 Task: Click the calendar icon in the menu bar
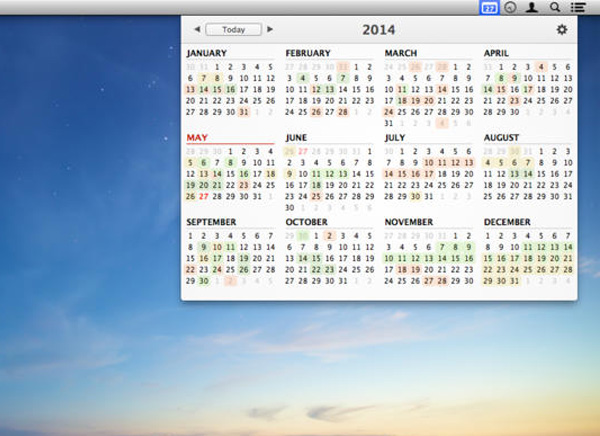[489, 8]
